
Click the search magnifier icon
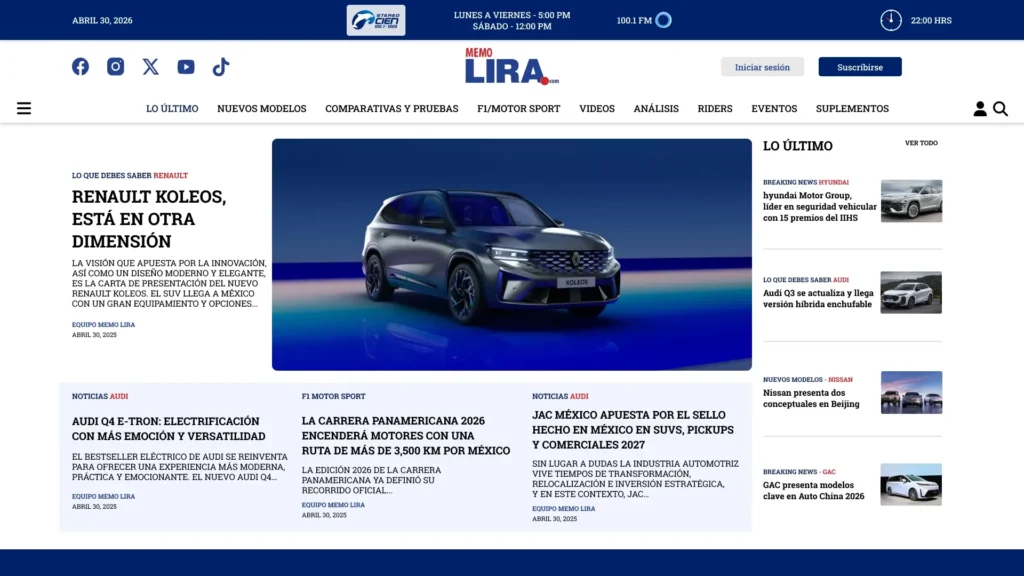click(1000, 109)
